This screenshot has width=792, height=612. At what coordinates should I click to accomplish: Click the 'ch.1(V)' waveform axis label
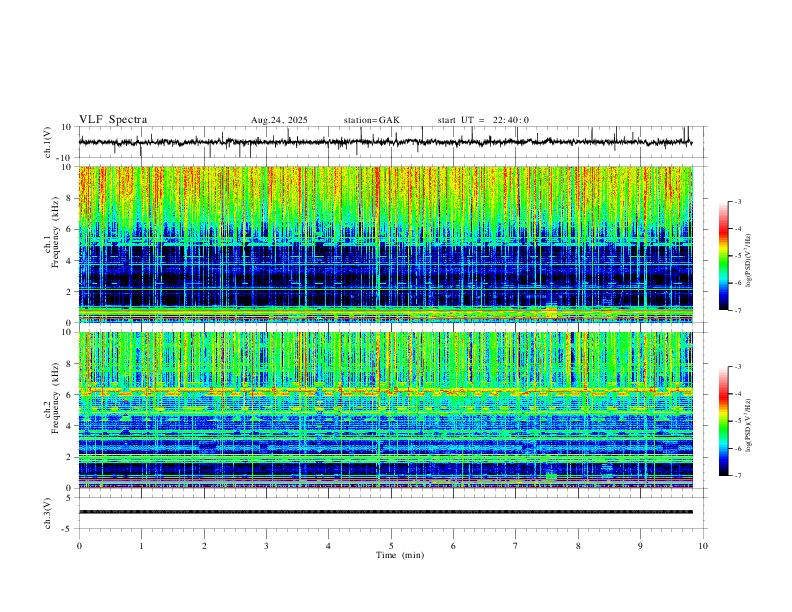pos(48,142)
